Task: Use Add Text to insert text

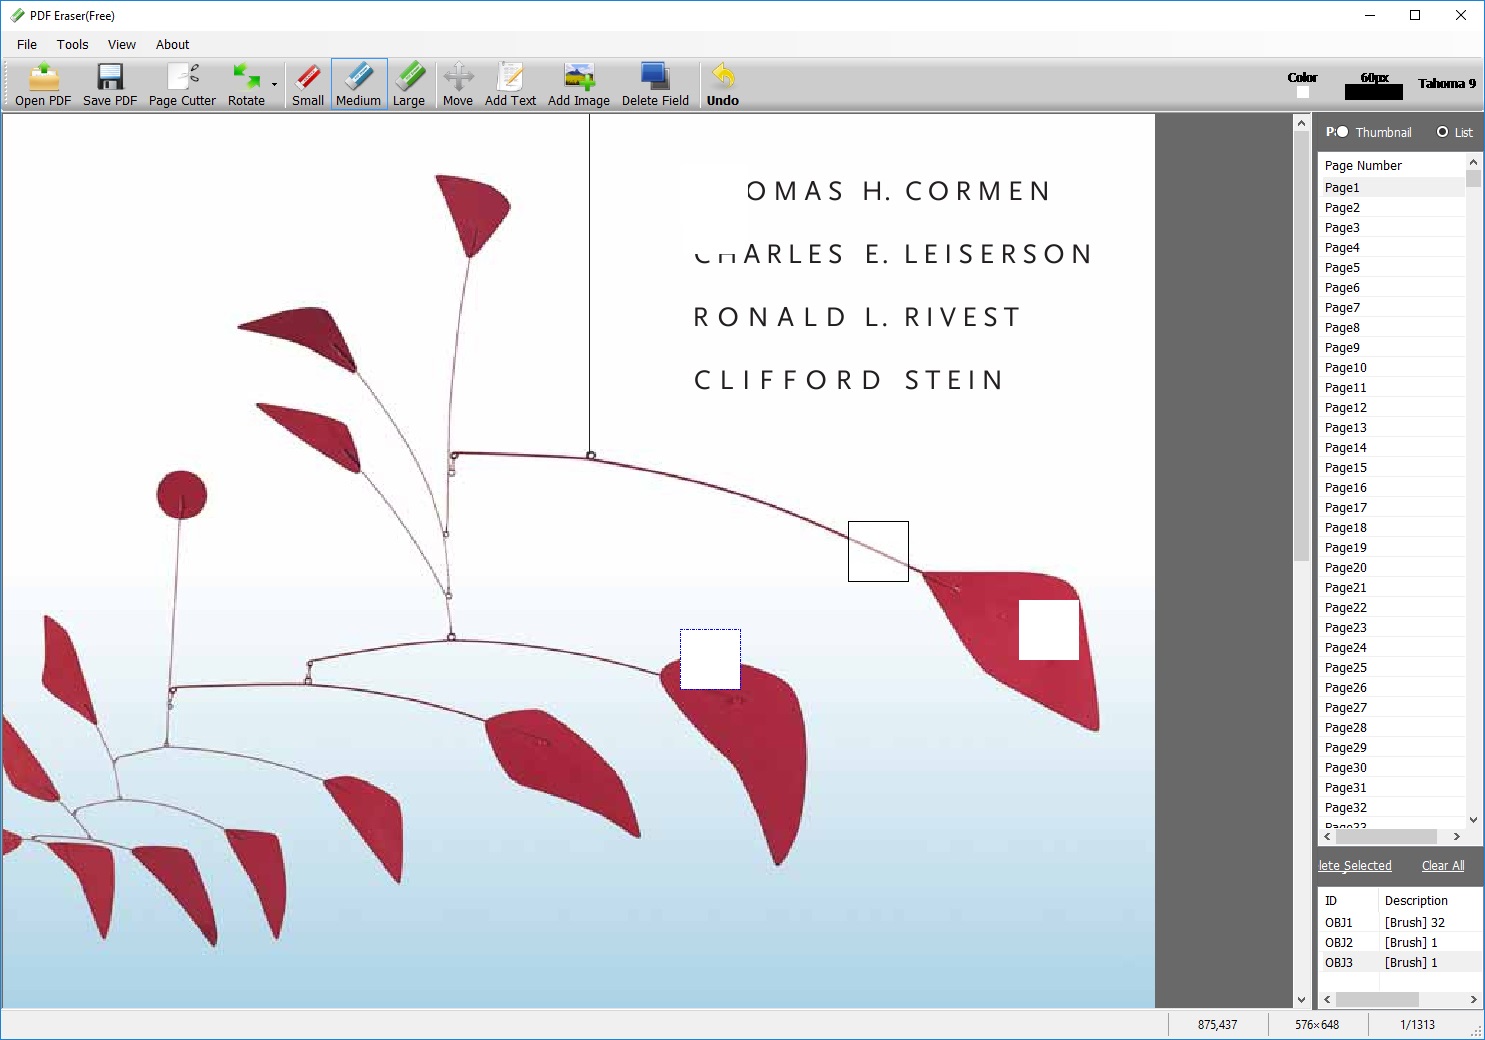Action: (510, 84)
